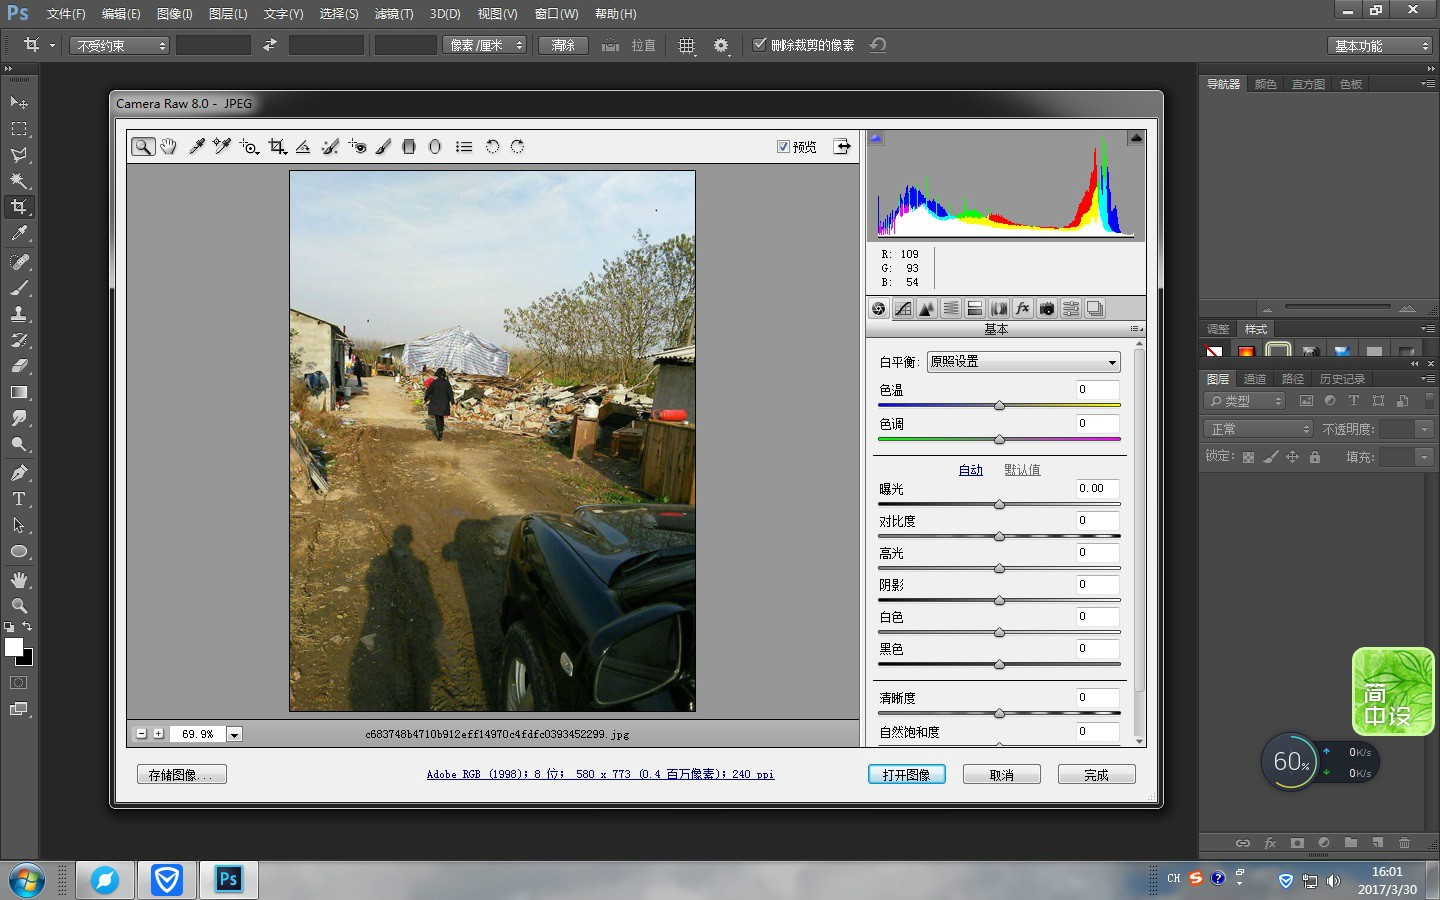Click the 高光 value input field
Image resolution: width=1440 pixels, height=900 pixels.
[x=1097, y=553]
